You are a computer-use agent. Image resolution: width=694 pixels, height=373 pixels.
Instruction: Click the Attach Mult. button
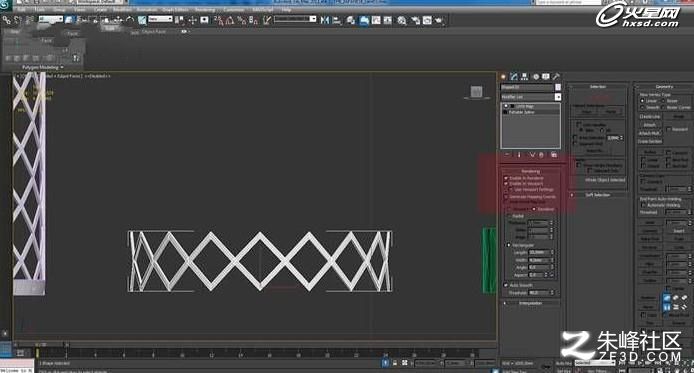click(650, 133)
